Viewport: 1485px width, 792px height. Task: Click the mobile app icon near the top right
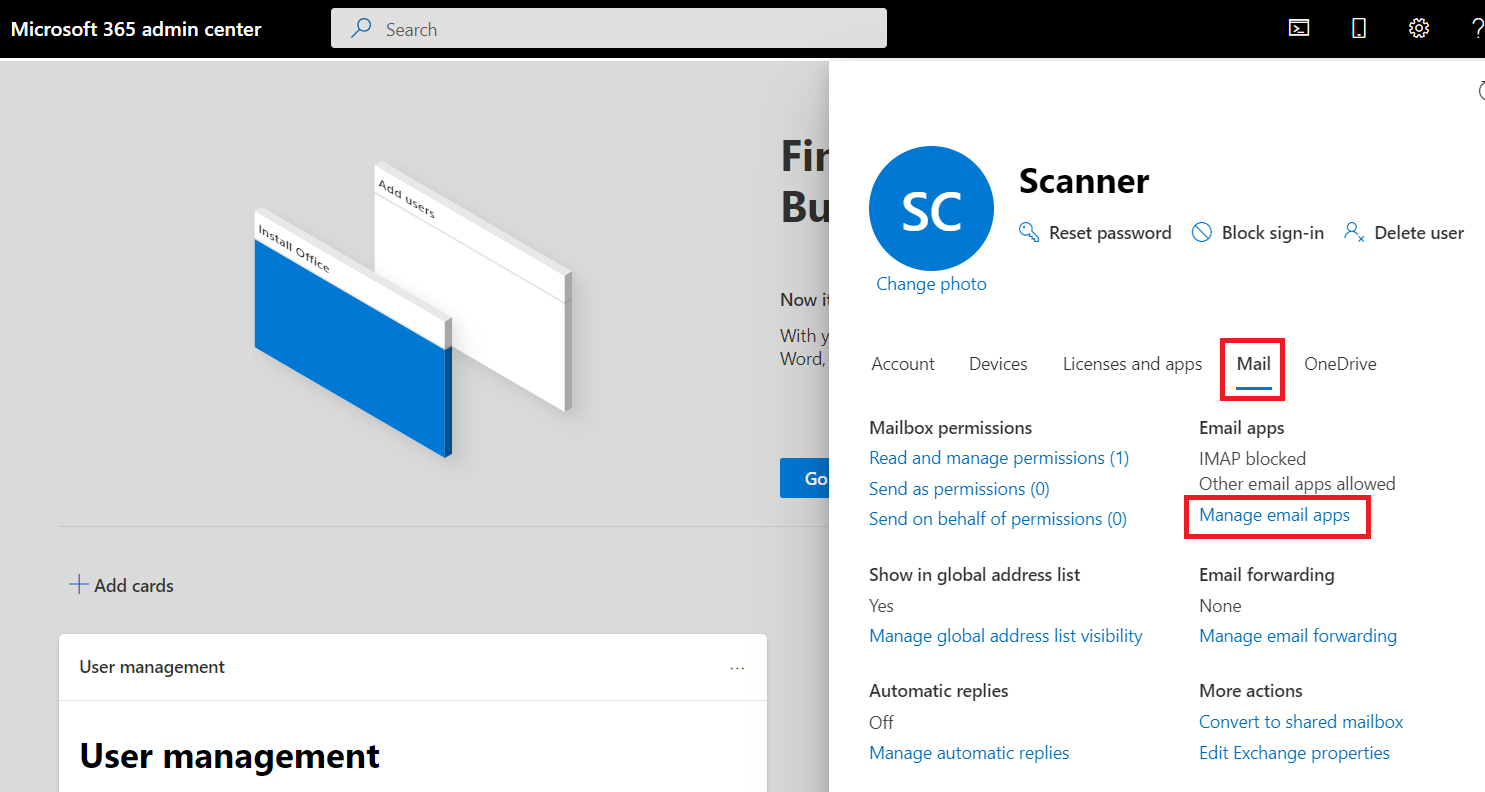point(1358,28)
